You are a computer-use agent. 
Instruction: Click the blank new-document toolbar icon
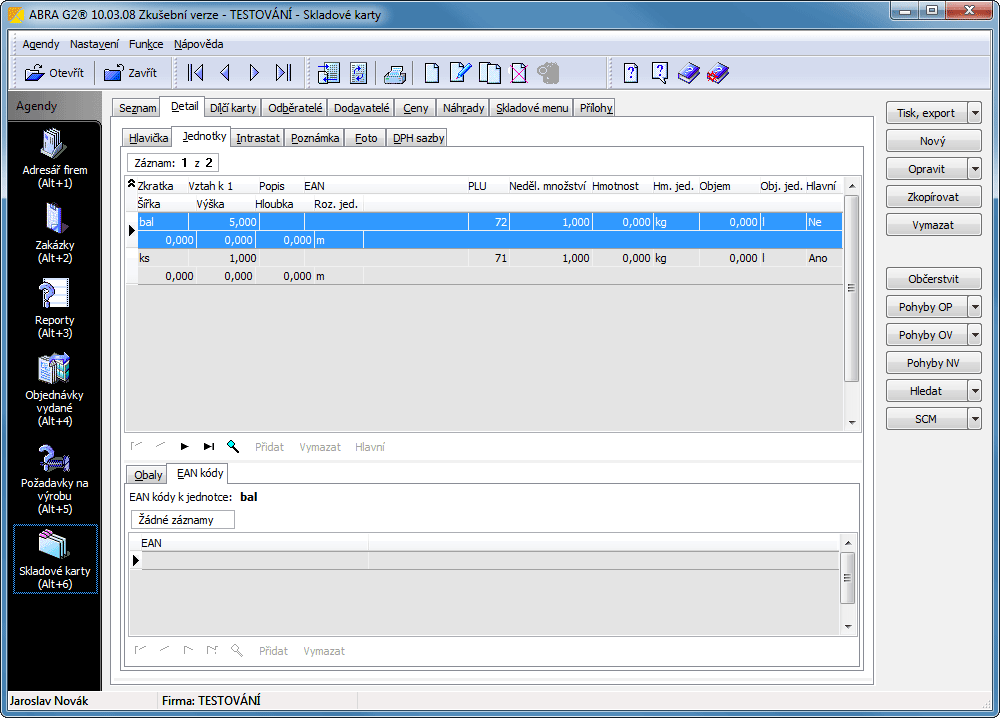[x=432, y=73]
